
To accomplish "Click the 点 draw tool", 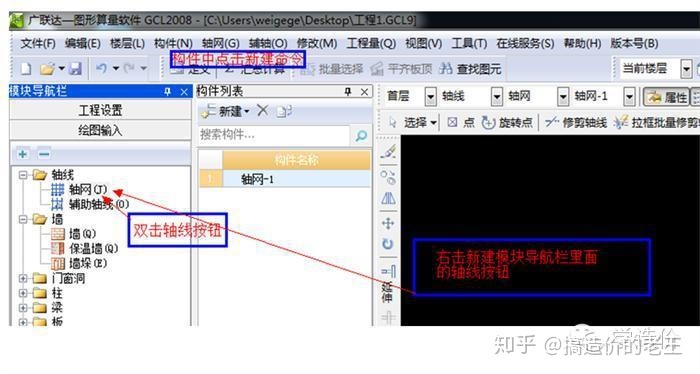I will [x=461, y=122].
